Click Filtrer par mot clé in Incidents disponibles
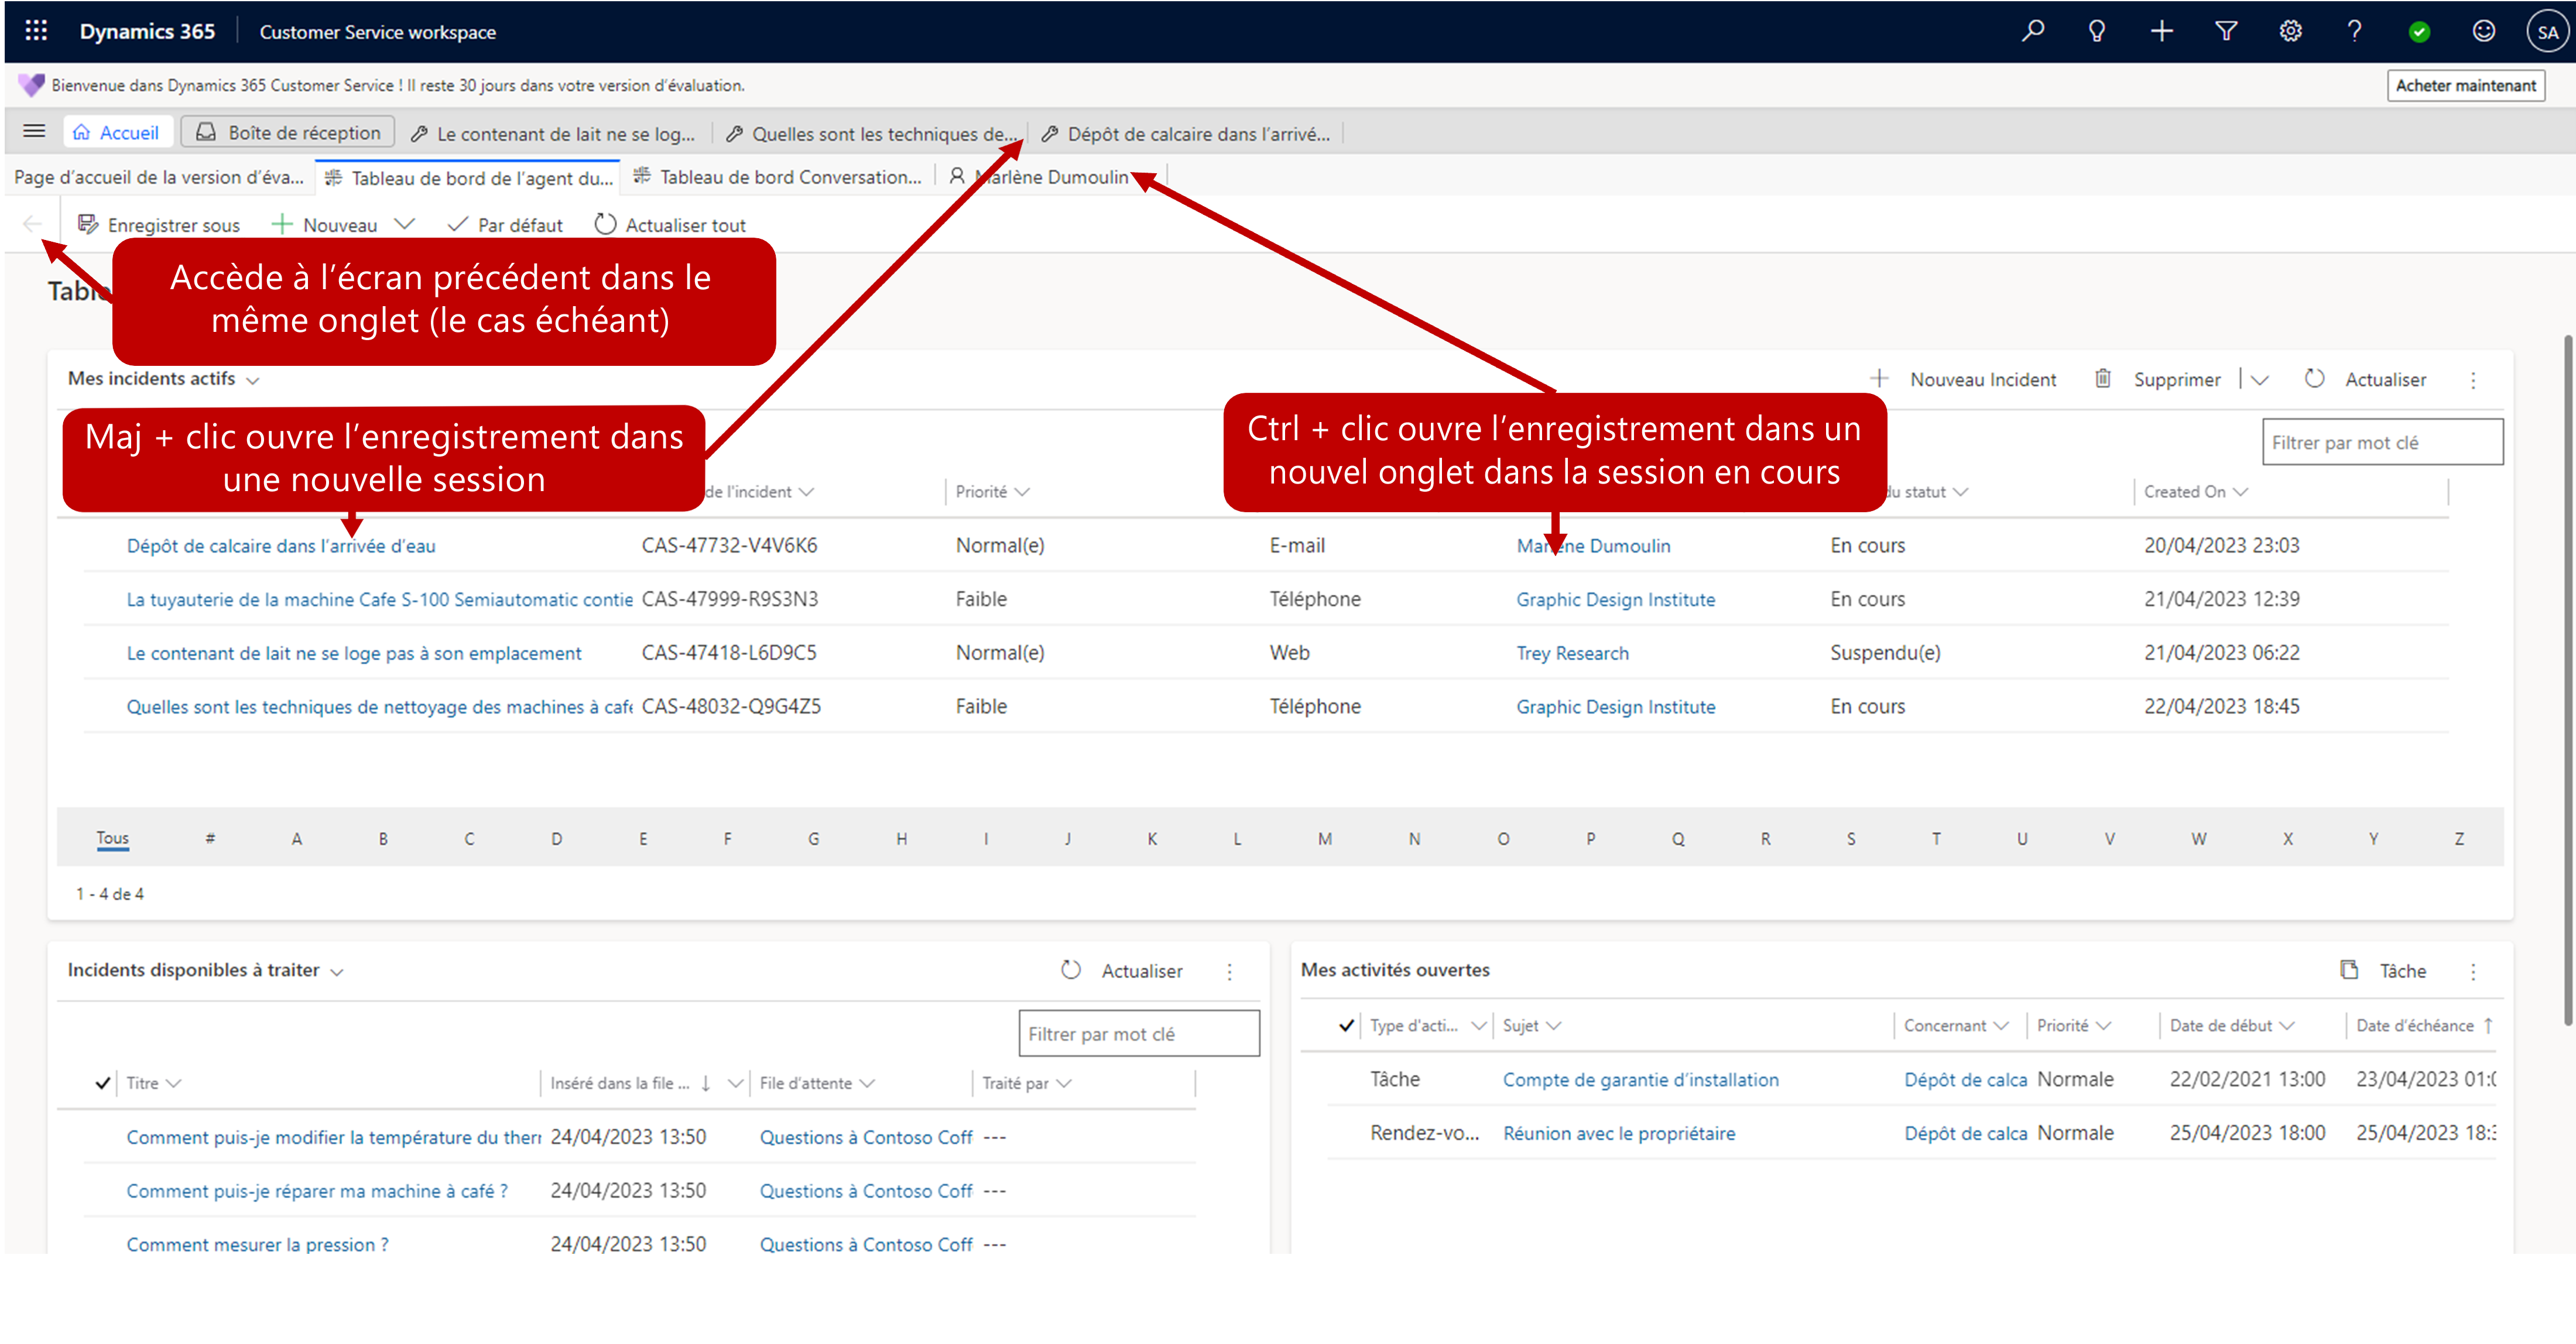 pos(1138,1034)
